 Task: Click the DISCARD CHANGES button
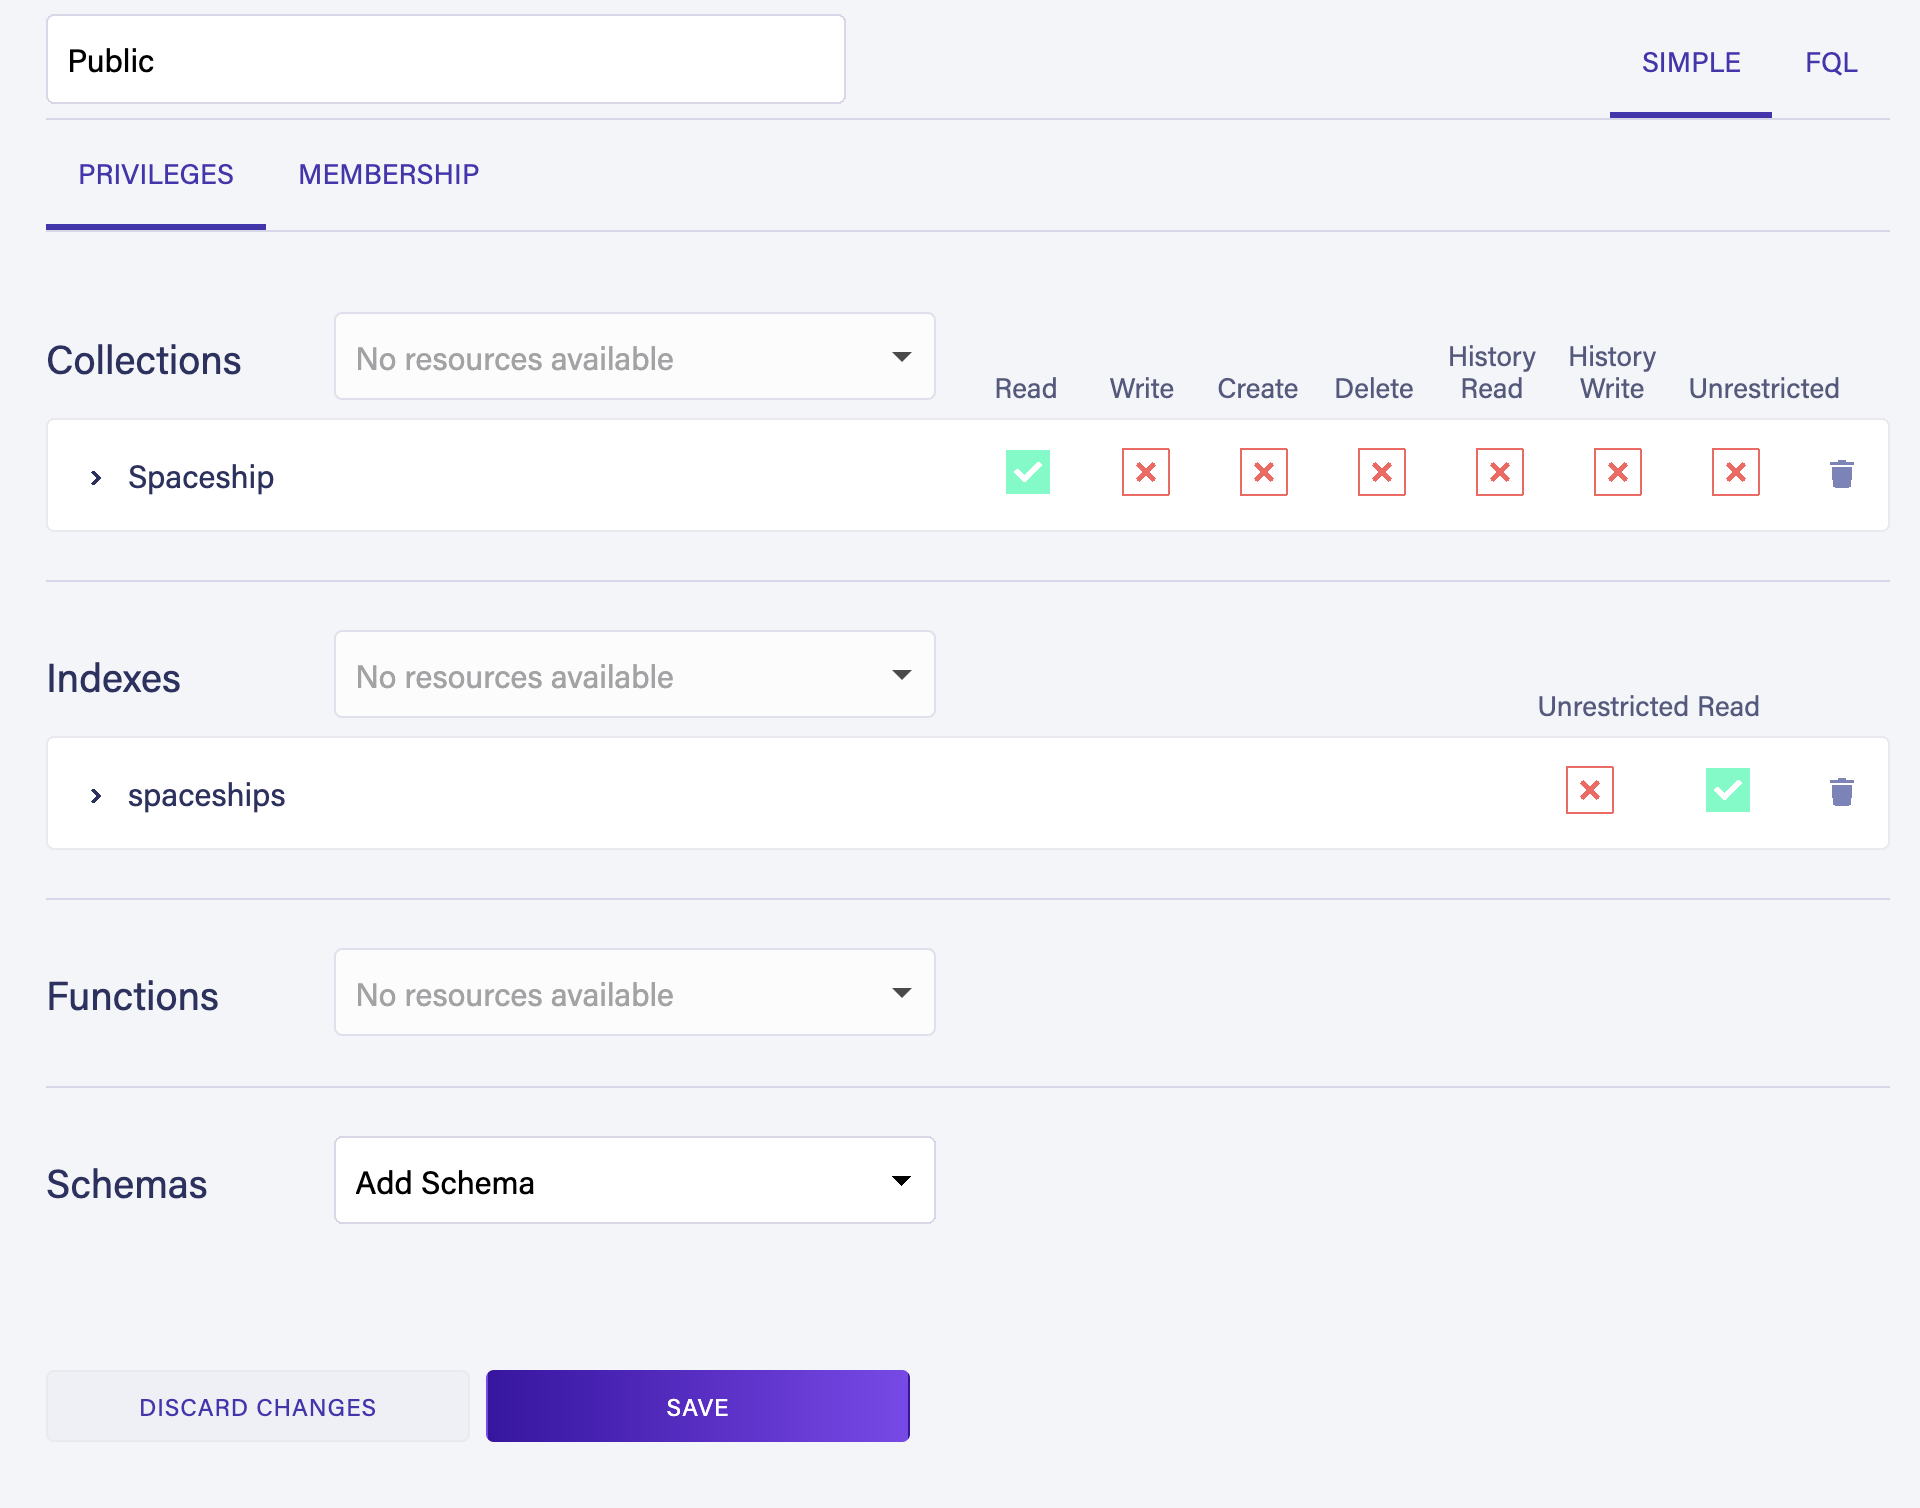(258, 1406)
